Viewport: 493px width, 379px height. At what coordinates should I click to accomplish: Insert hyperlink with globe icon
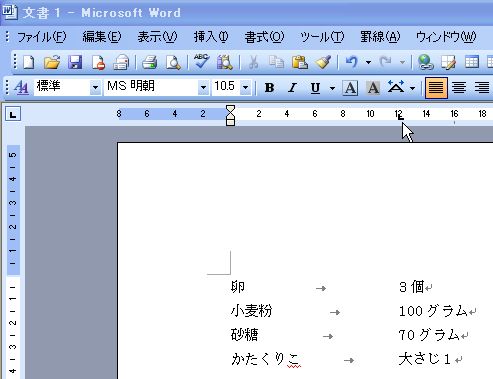[x=426, y=62]
